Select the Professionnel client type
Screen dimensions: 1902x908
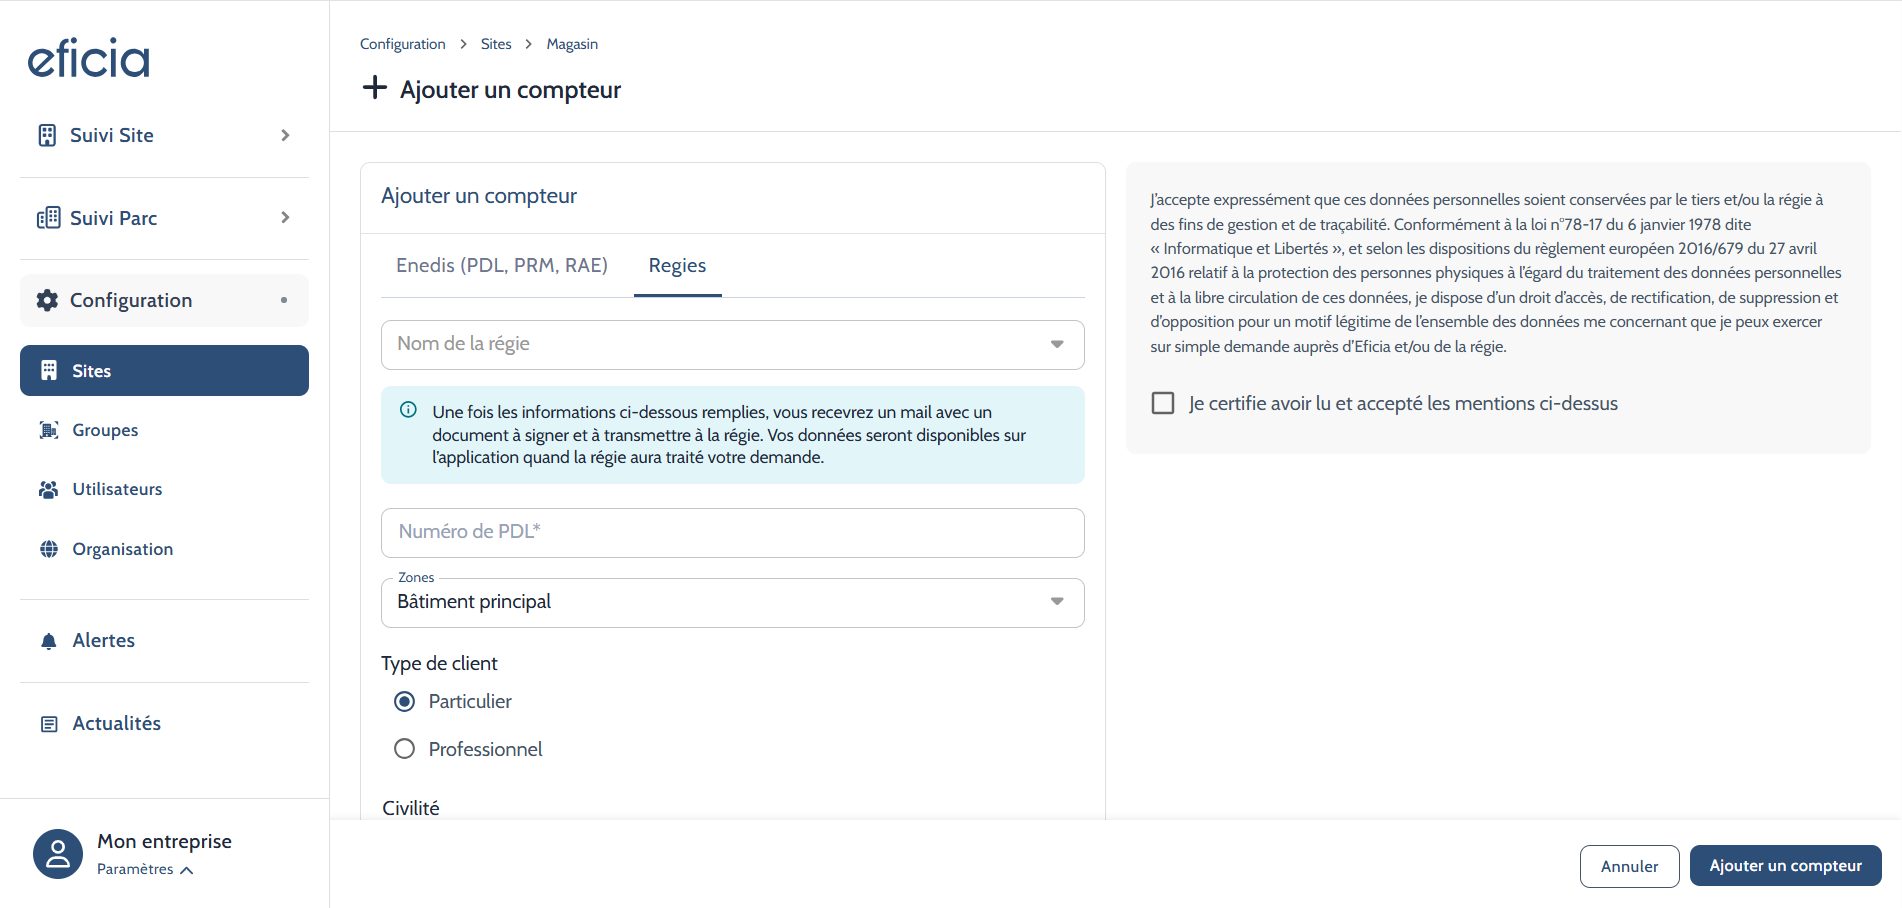click(x=405, y=749)
